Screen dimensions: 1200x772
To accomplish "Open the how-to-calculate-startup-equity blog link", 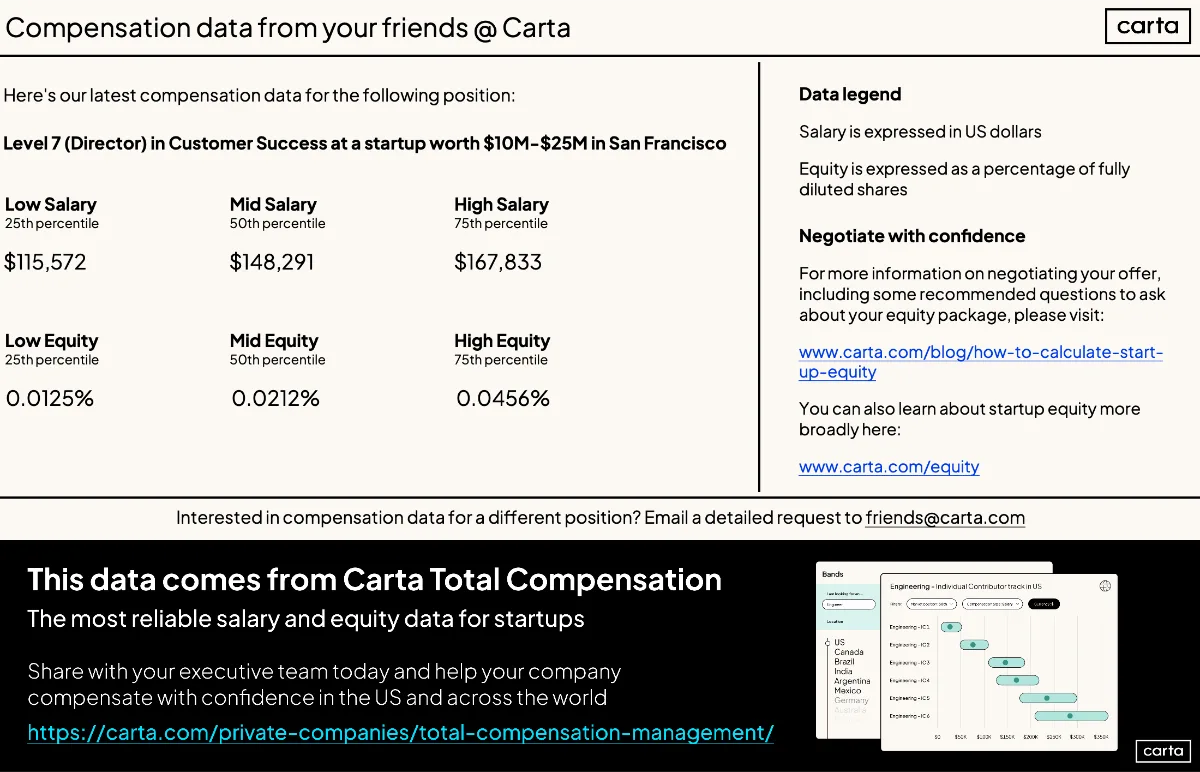I will (981, 362).
